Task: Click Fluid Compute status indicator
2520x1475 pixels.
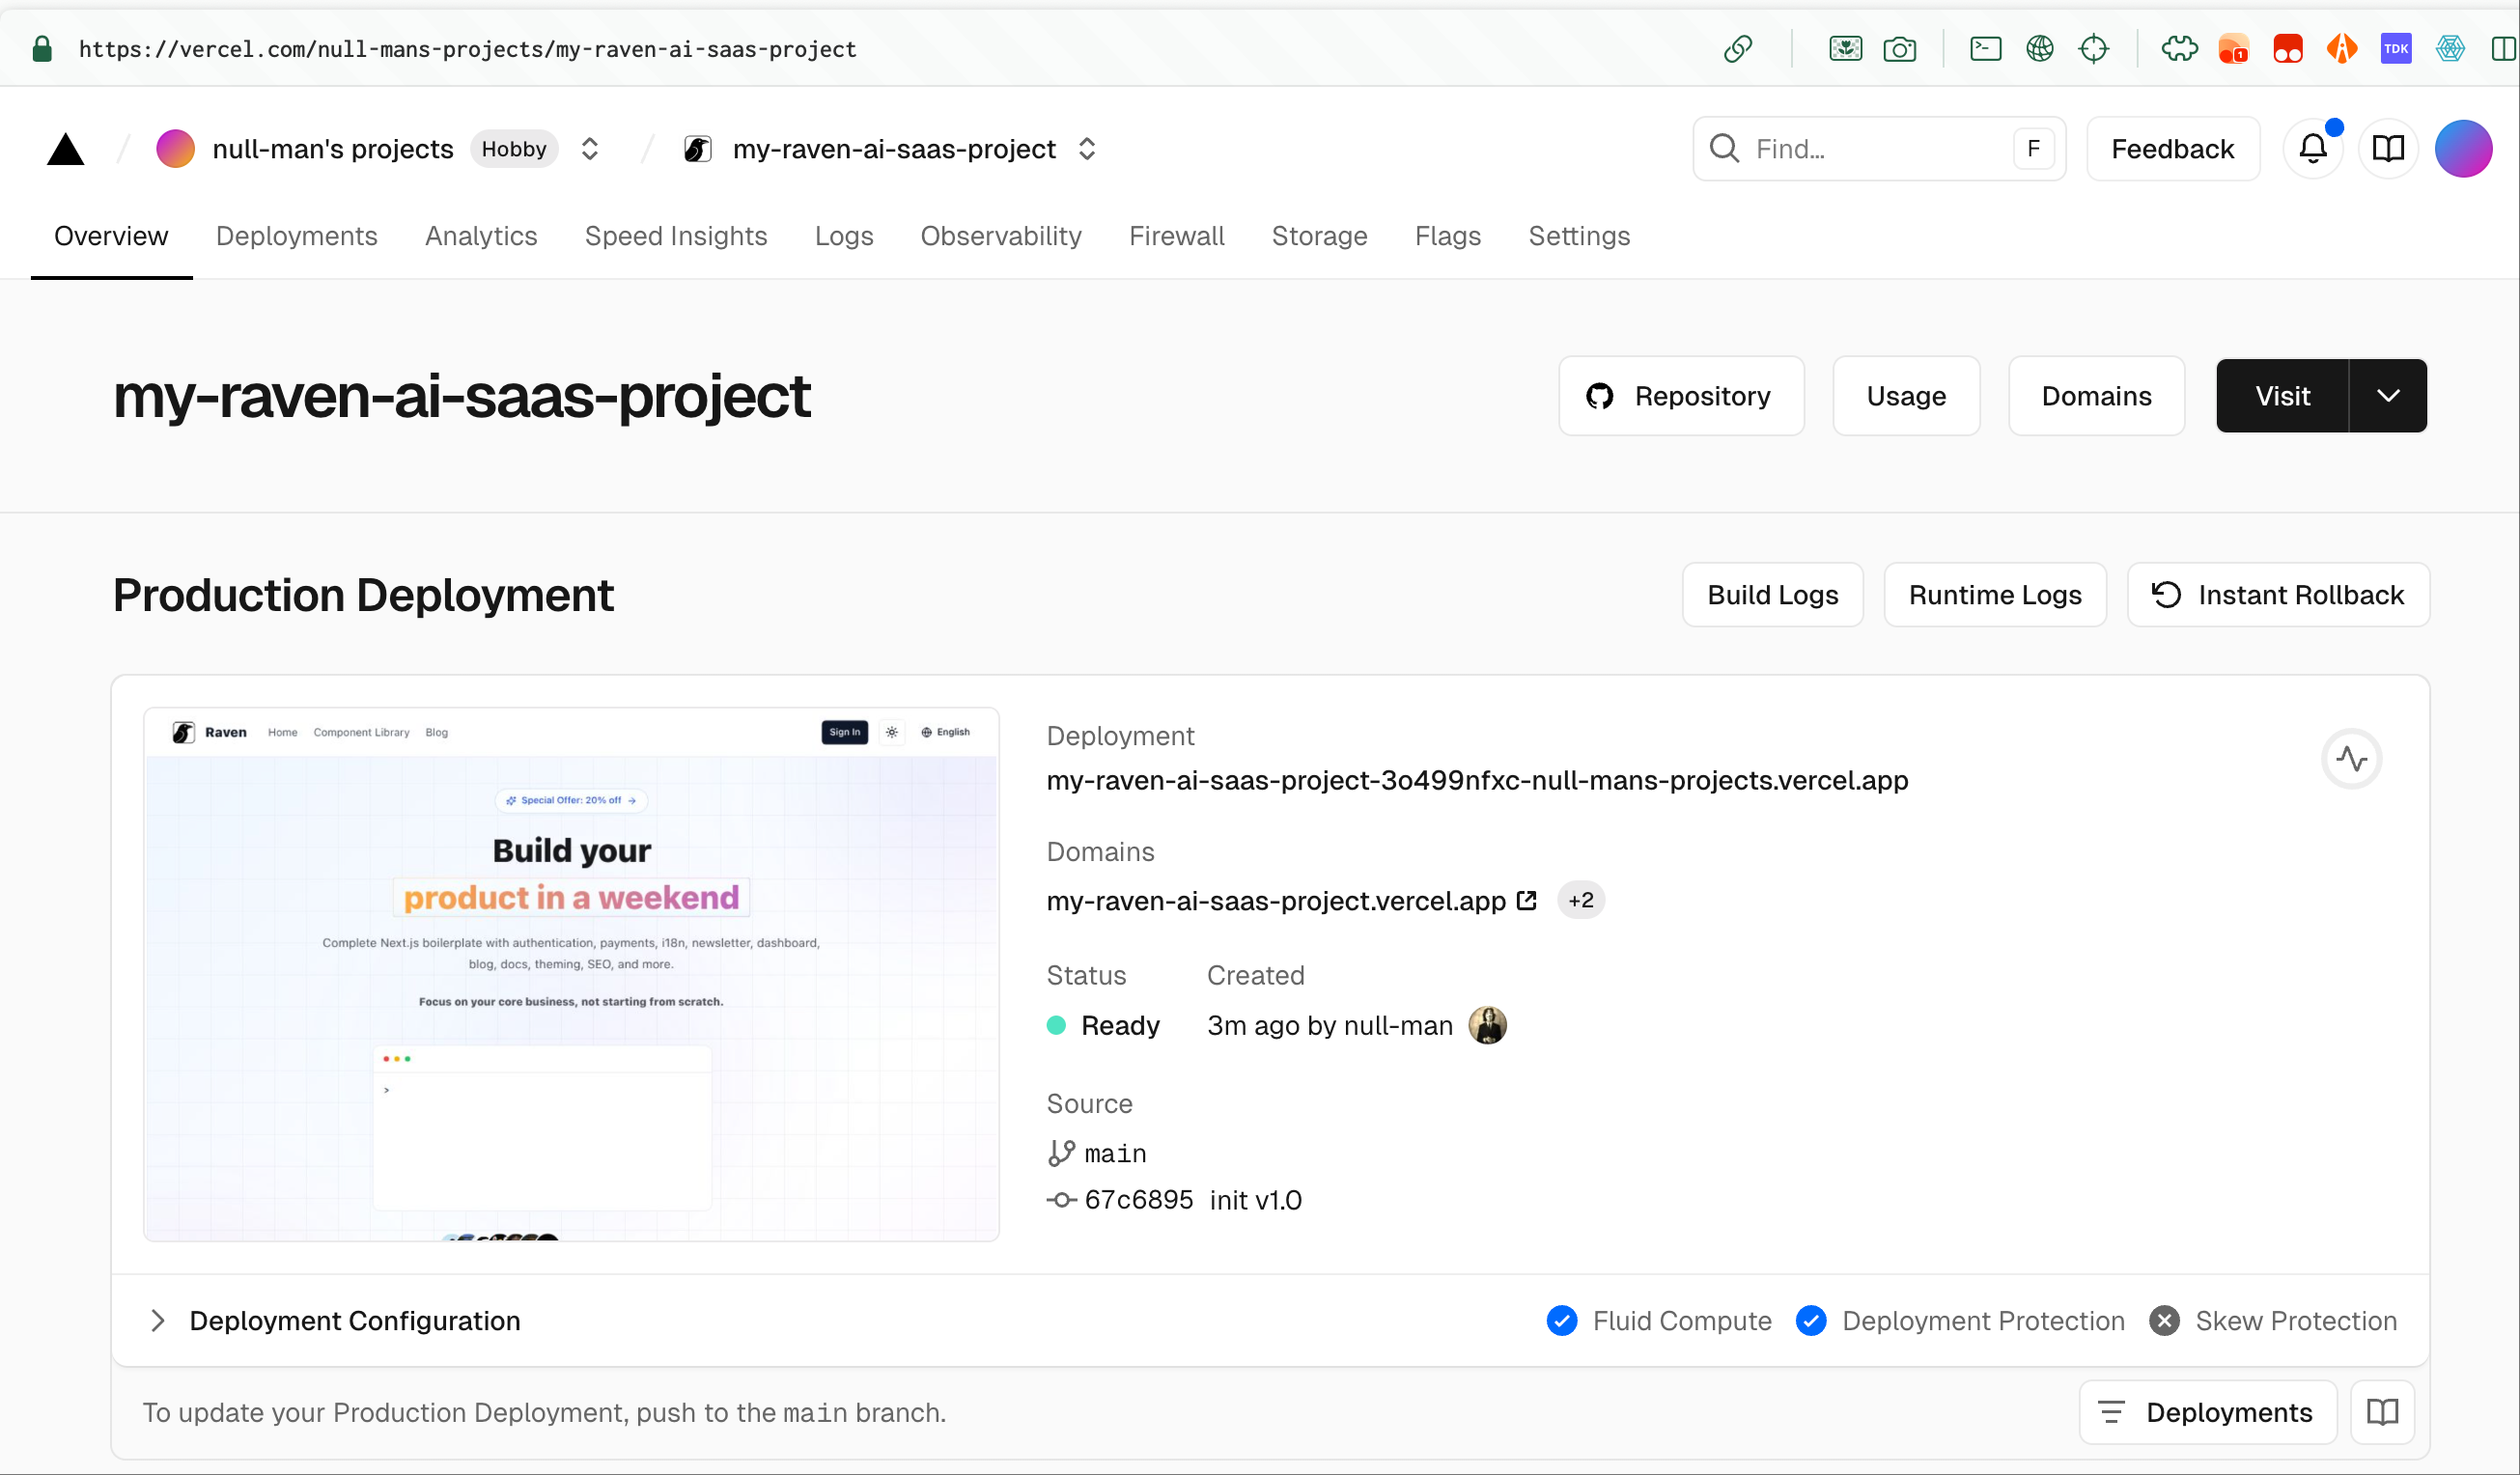Action: 1659,1320
